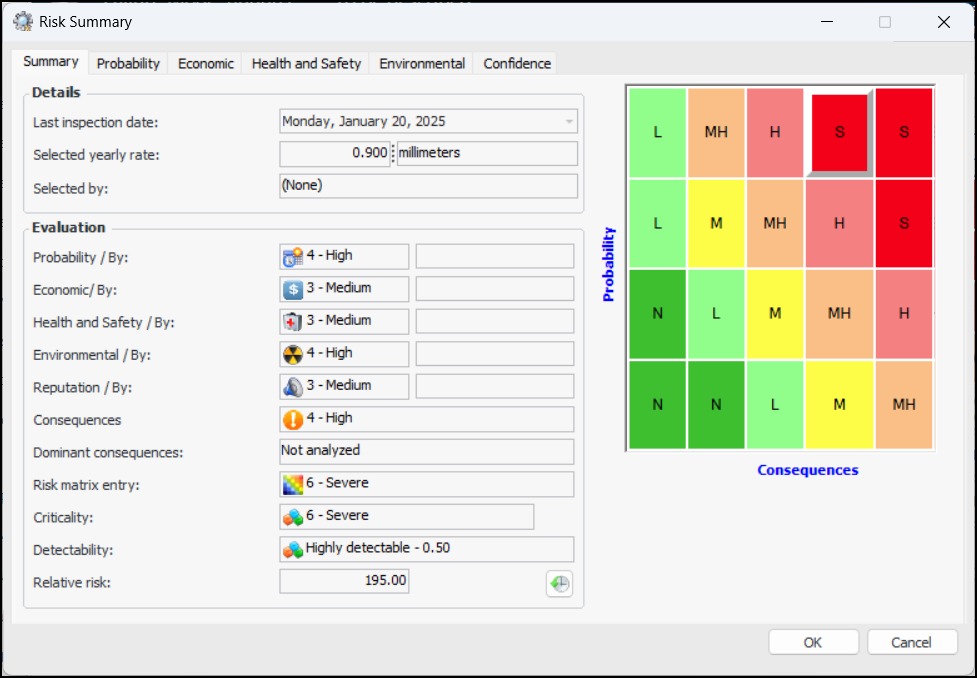Click the Selected yearly rate value field

335,154
